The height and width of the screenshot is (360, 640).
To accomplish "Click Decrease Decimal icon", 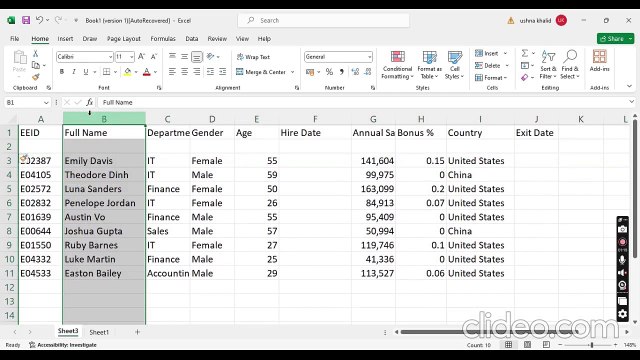I will pos(368,72).
